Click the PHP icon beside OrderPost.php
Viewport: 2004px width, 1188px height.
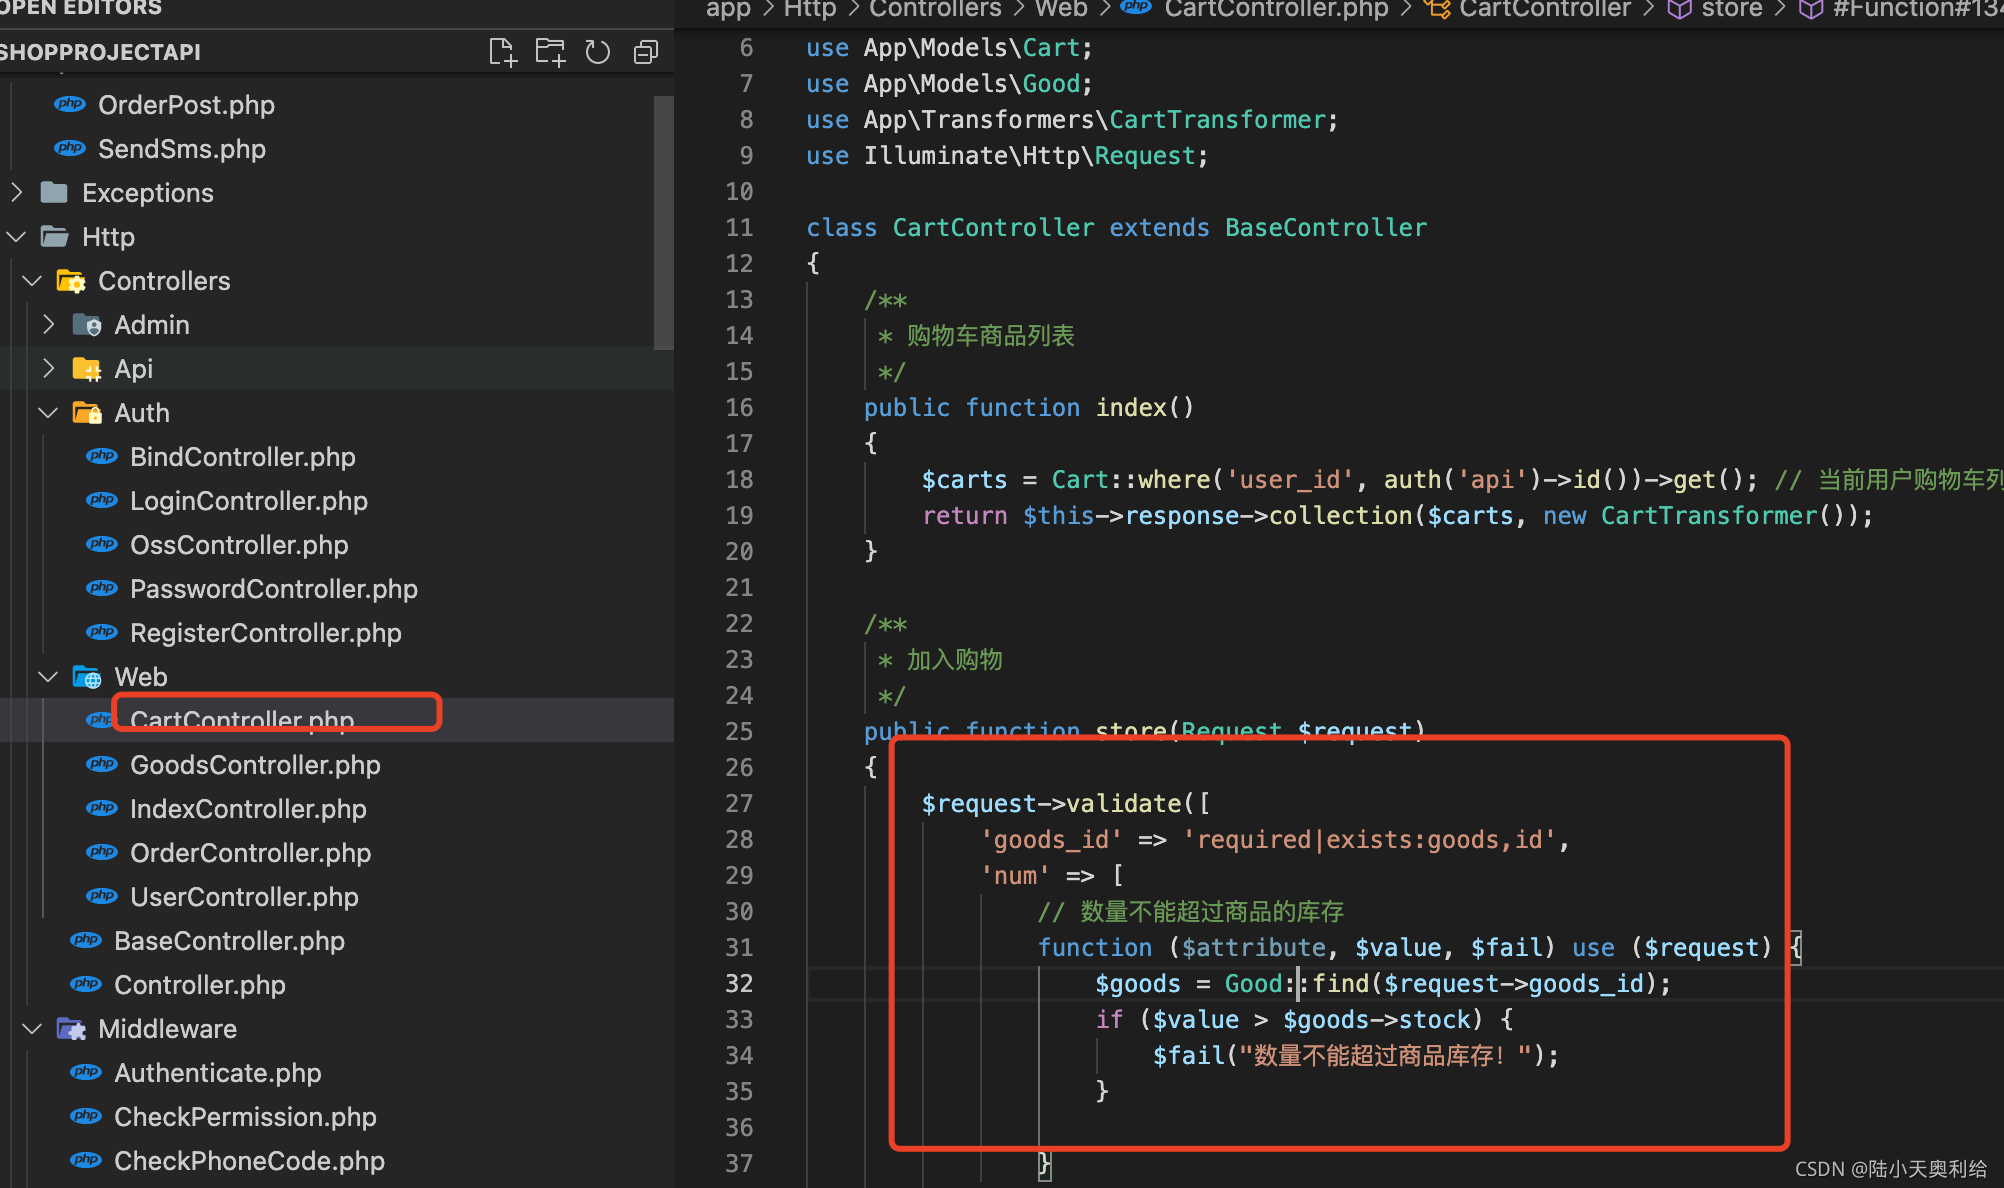pos(70,105)
